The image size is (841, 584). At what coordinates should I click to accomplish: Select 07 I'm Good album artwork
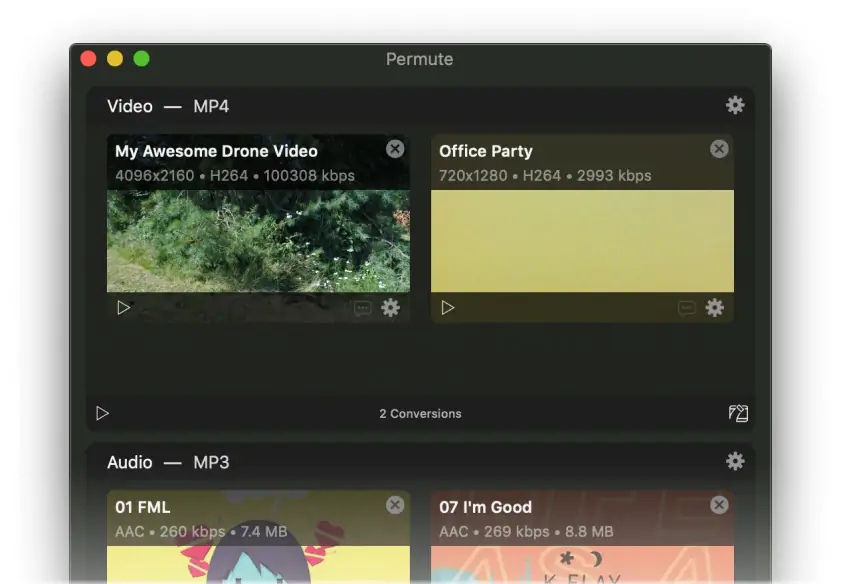pyautogui.click(x=582, y=565)
